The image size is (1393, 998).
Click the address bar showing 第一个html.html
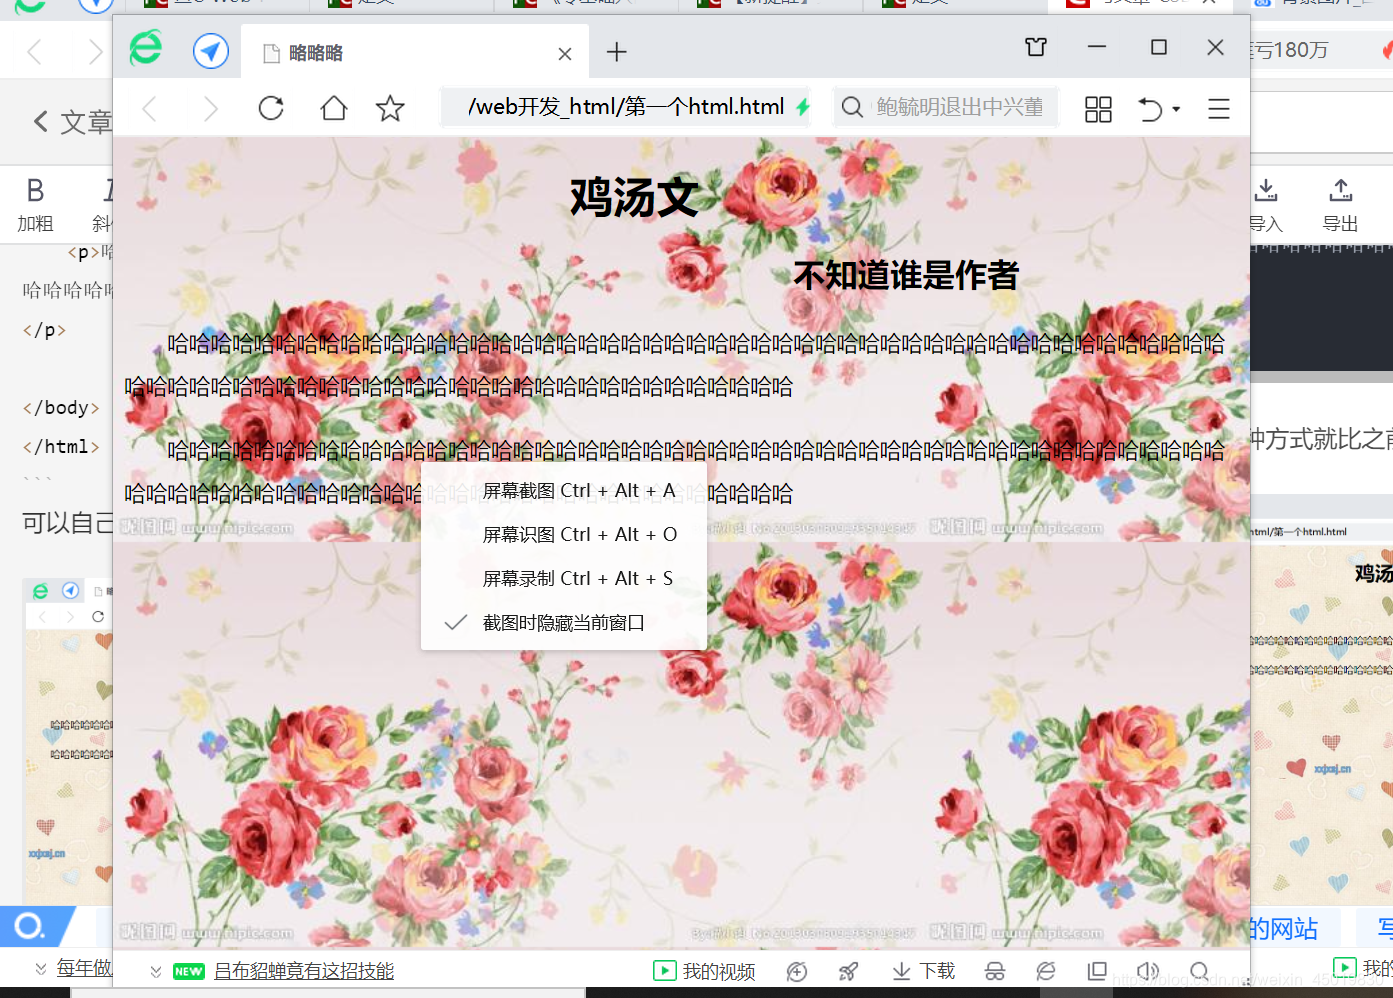[x=626, y=107]
